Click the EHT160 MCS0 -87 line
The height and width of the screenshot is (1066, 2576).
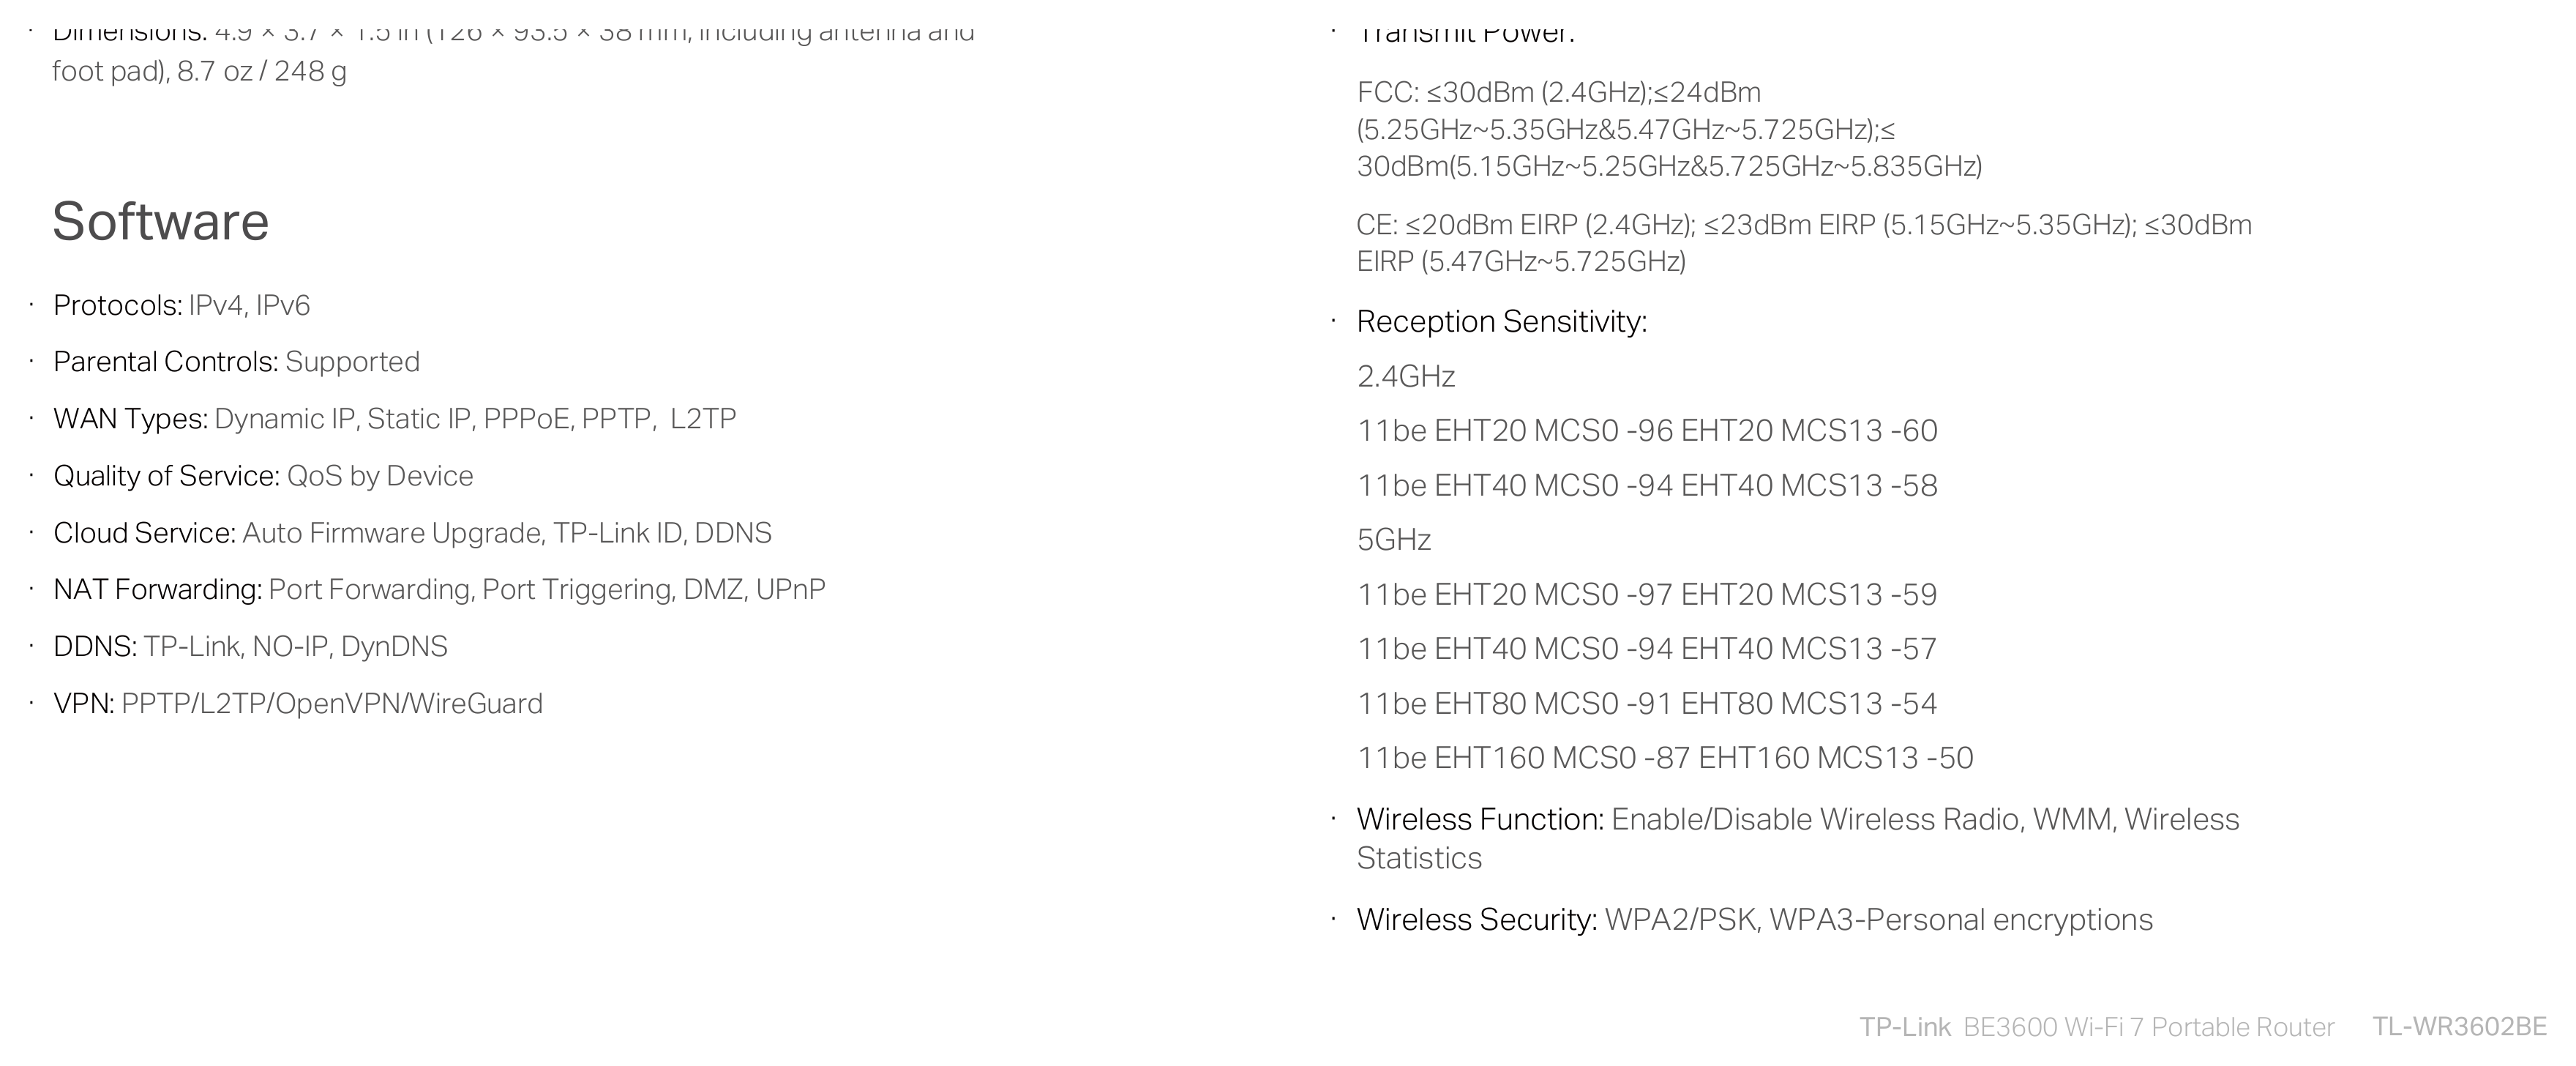pyautogui.click(x=1664, y=757)
